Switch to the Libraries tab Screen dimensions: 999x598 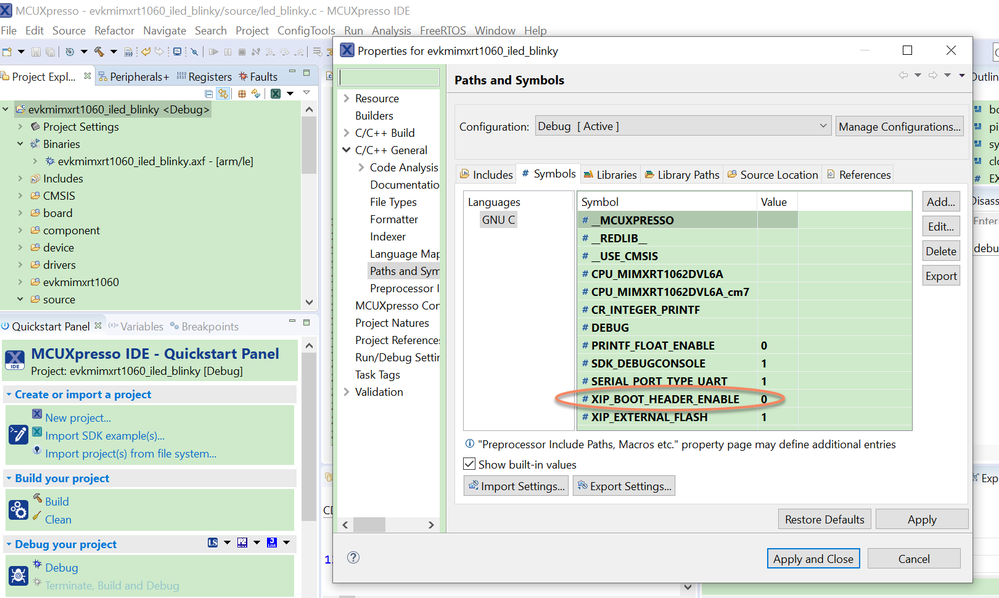(610, 174)
